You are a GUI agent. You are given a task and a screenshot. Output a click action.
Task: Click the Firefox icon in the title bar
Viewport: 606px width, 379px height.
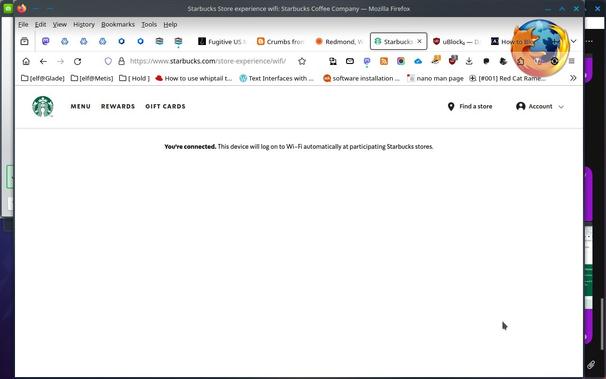point(22,8)
